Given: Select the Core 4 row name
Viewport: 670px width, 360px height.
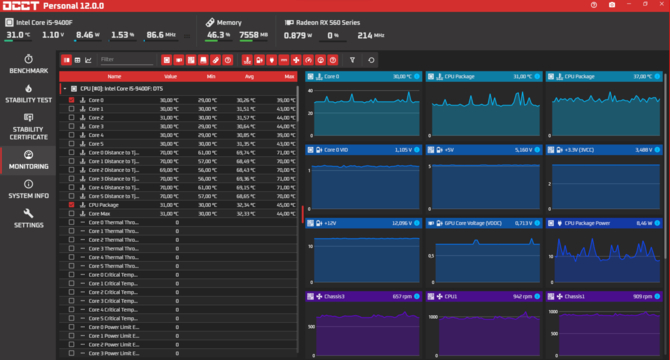Looking at the screenshot, I should click(96, 135).
